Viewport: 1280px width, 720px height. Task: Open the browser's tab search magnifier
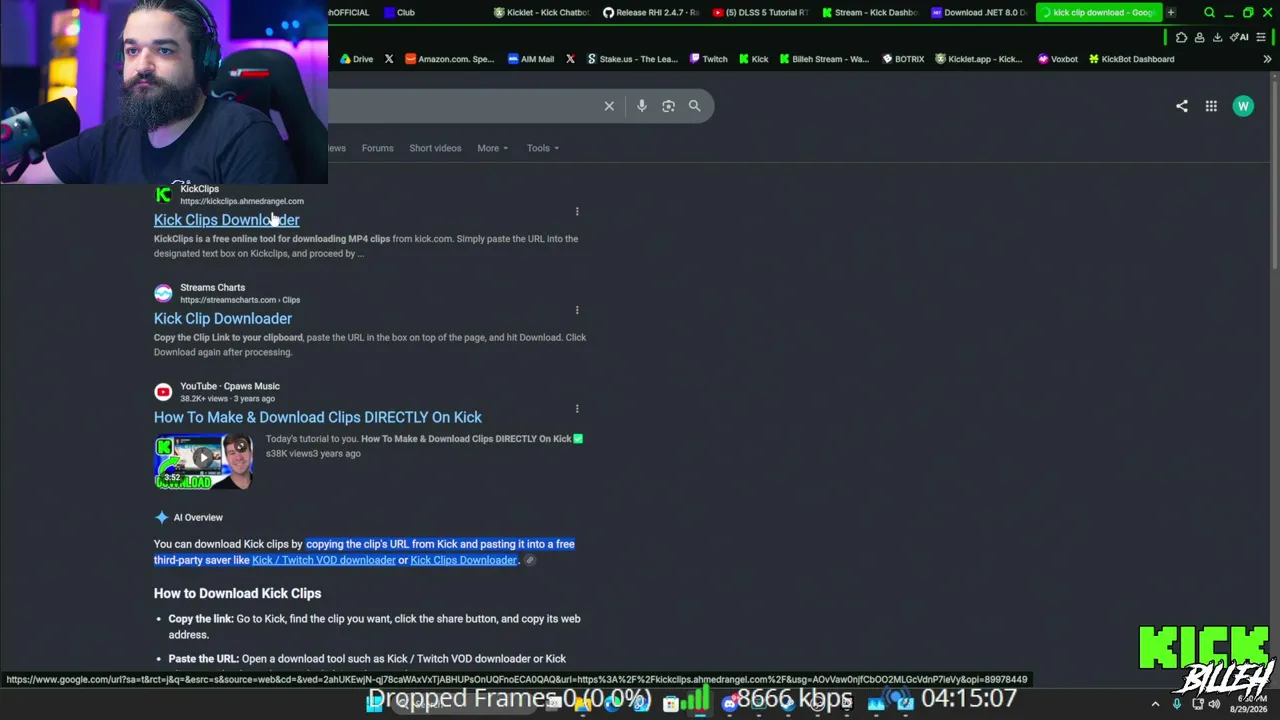1209,13
